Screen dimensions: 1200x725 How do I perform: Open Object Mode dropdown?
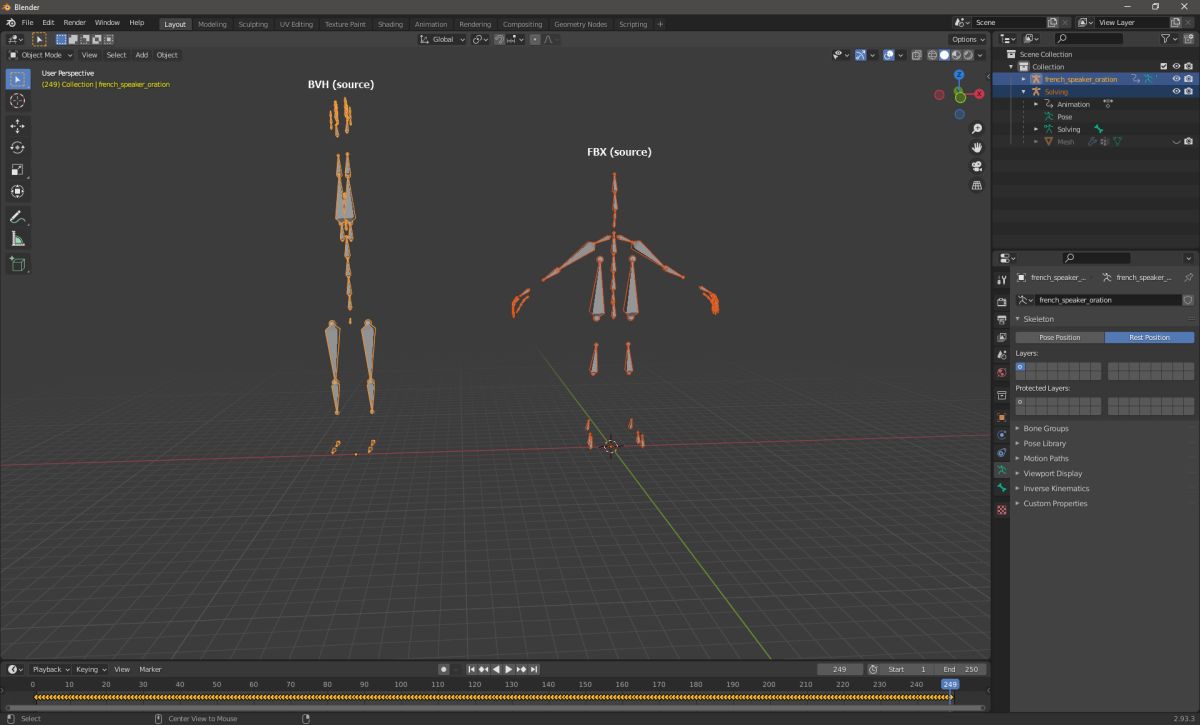(x=41, y=55)
